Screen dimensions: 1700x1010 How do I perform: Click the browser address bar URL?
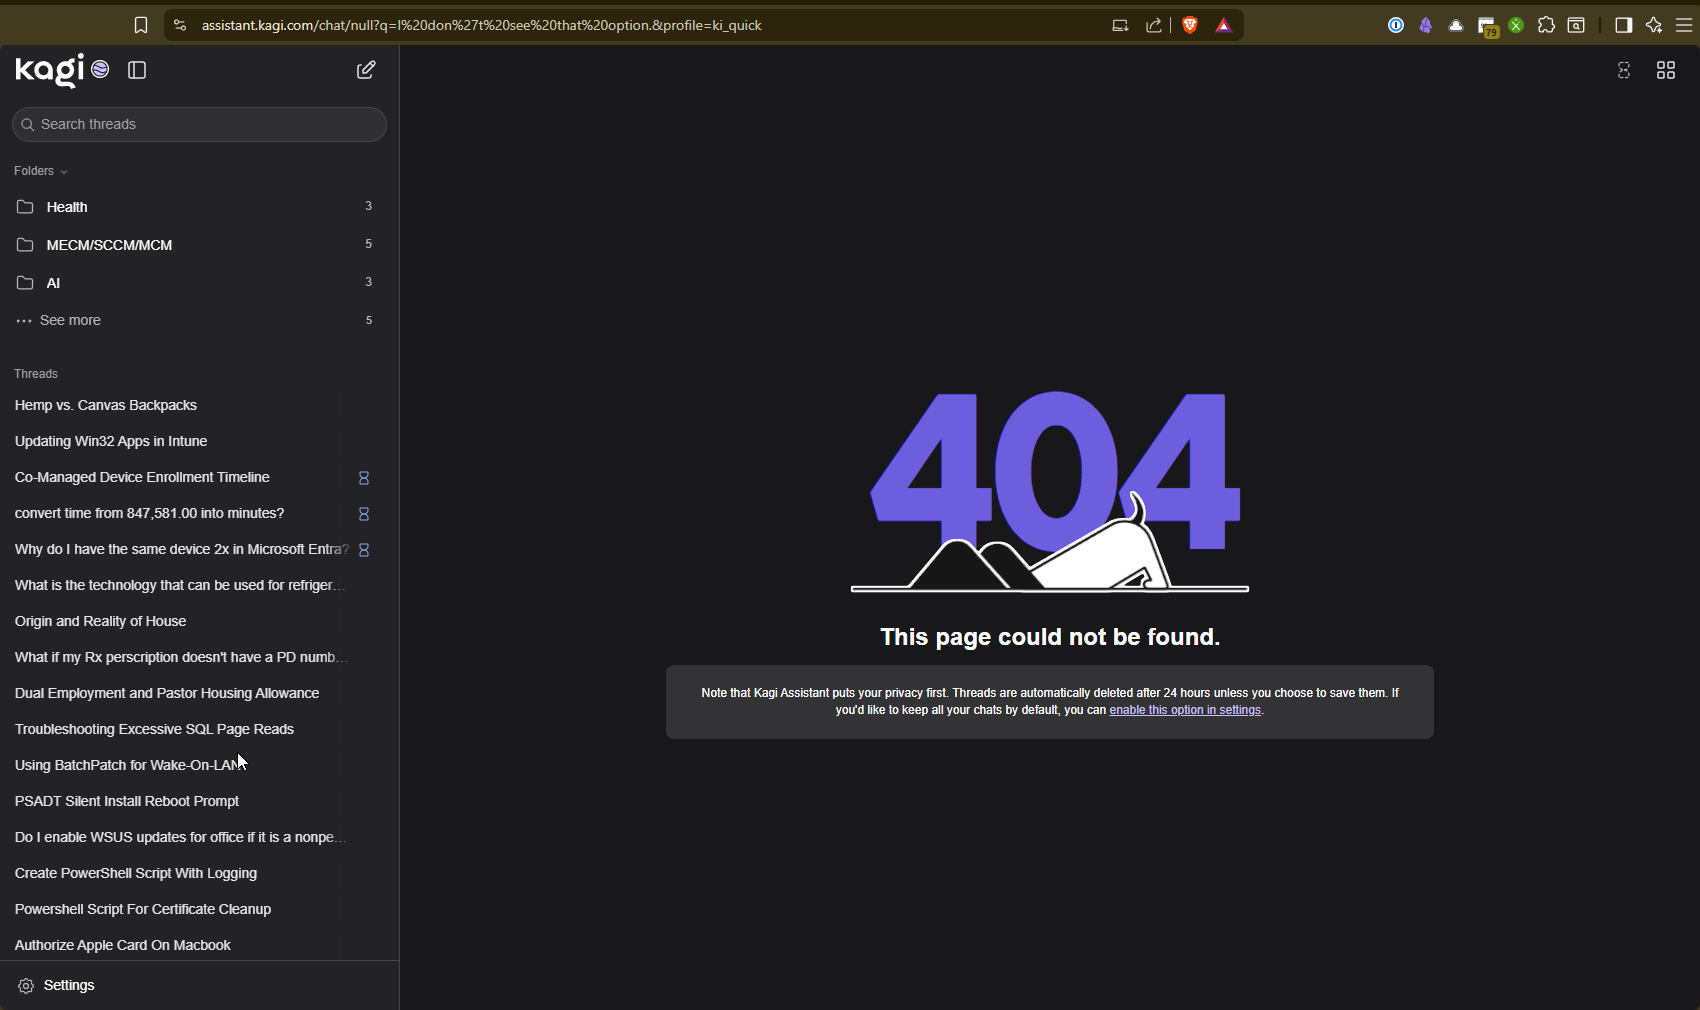point(481,25)
